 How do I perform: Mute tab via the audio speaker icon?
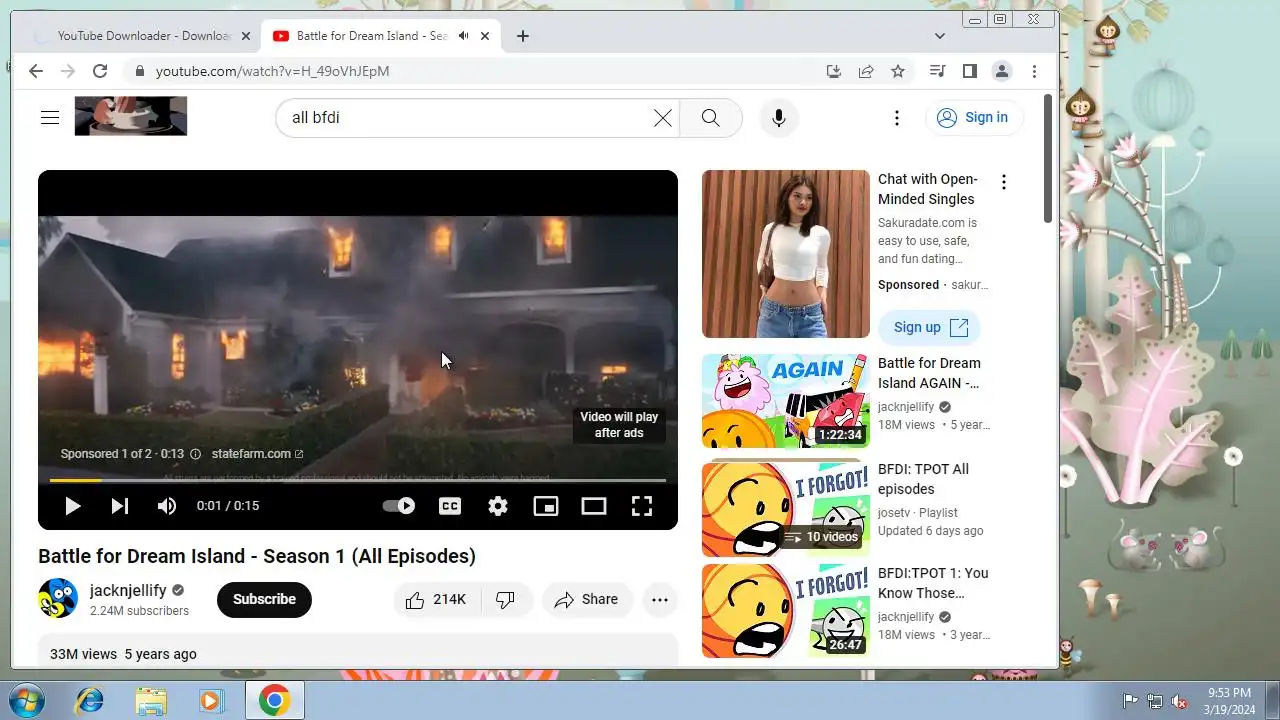[463, 36]
